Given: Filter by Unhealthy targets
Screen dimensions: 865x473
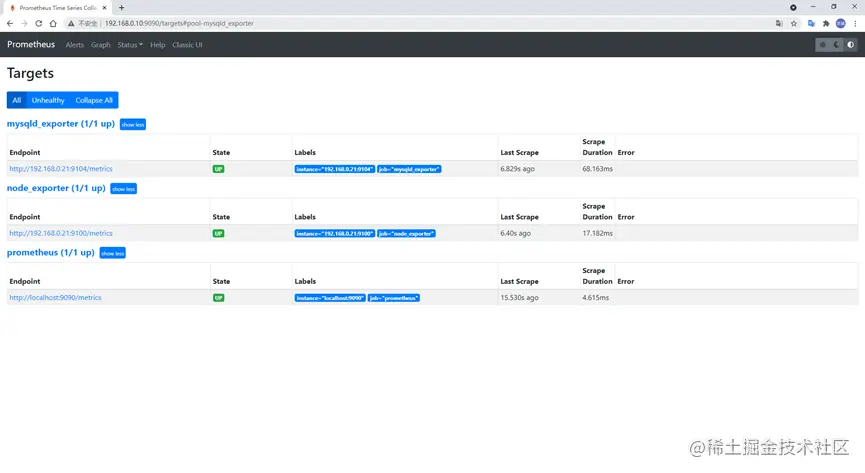Looking at the screenshot, I should (48, 100).
